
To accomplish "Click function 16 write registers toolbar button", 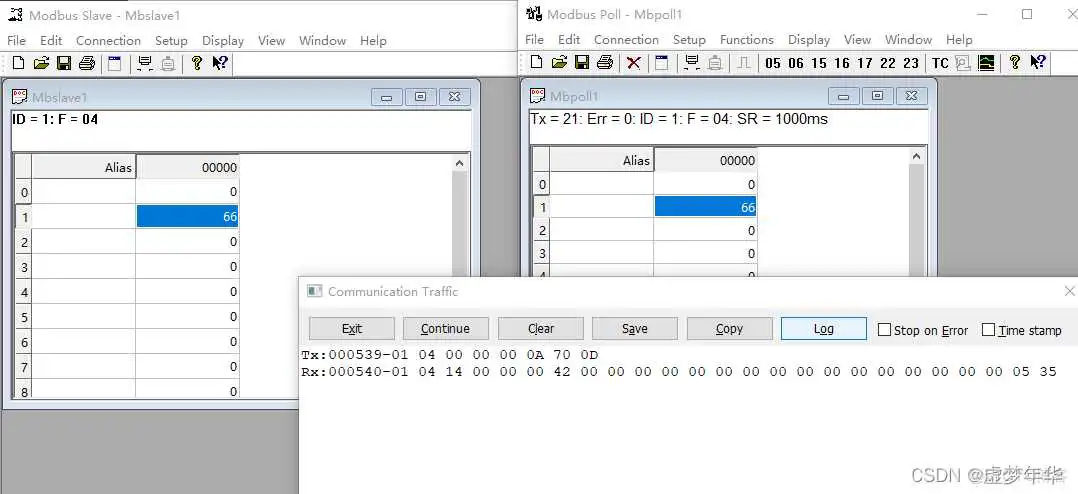I will [x=842, y=63].
